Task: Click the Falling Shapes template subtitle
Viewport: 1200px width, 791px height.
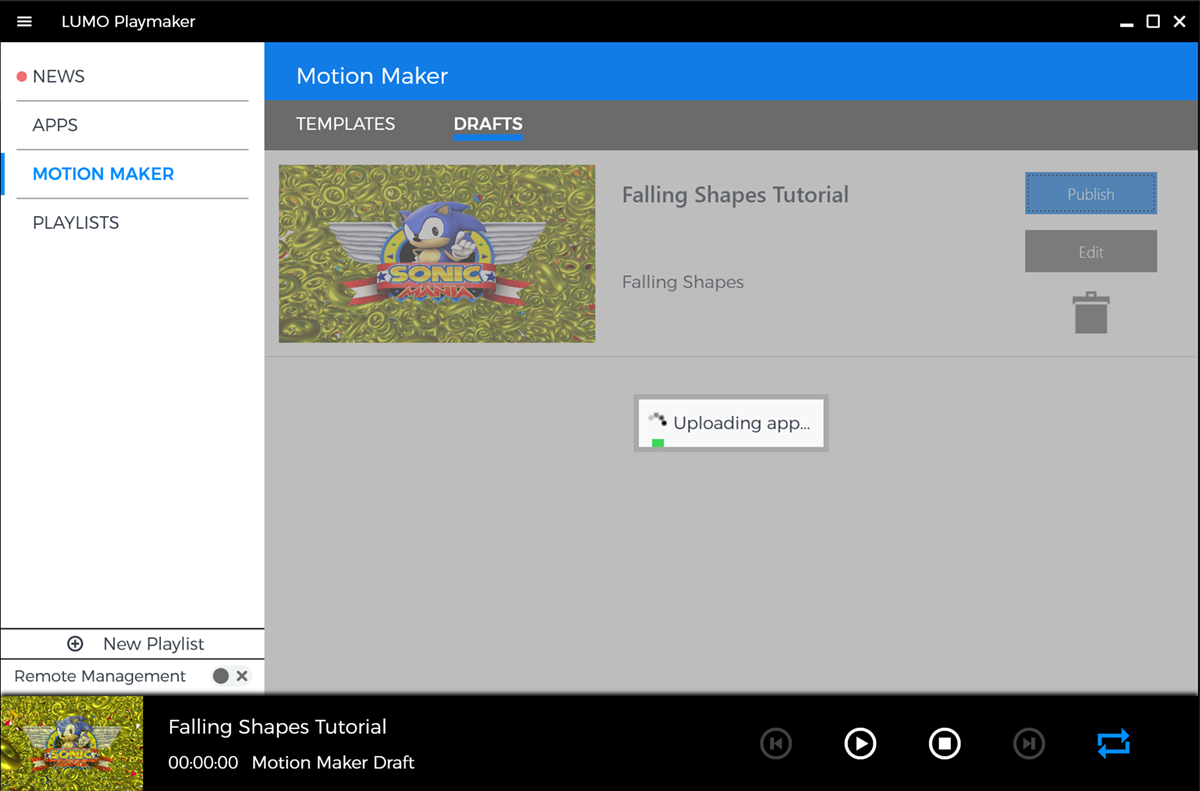Action: coord(683,282)
